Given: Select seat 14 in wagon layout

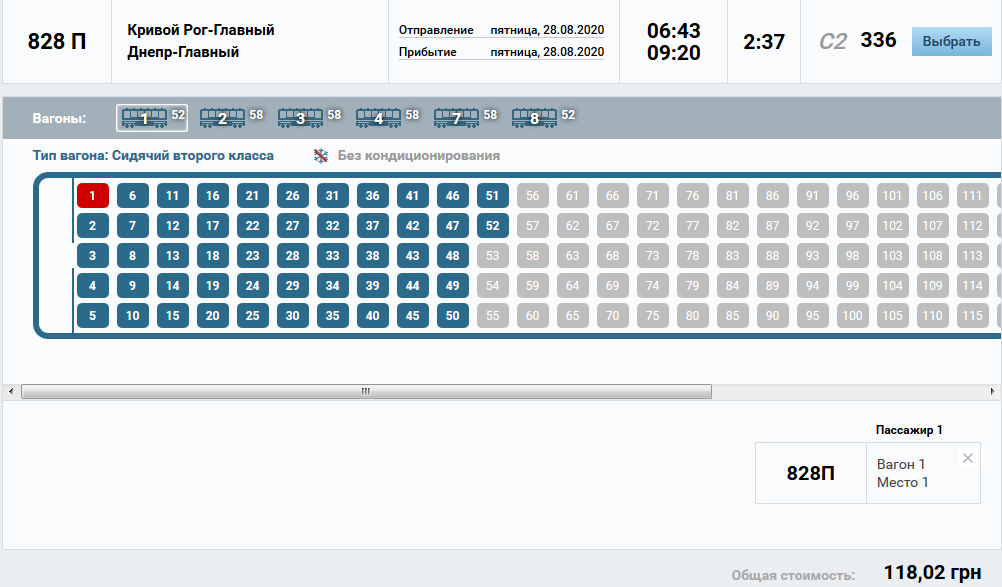Looking at the screenshot, I should point(173,286).
